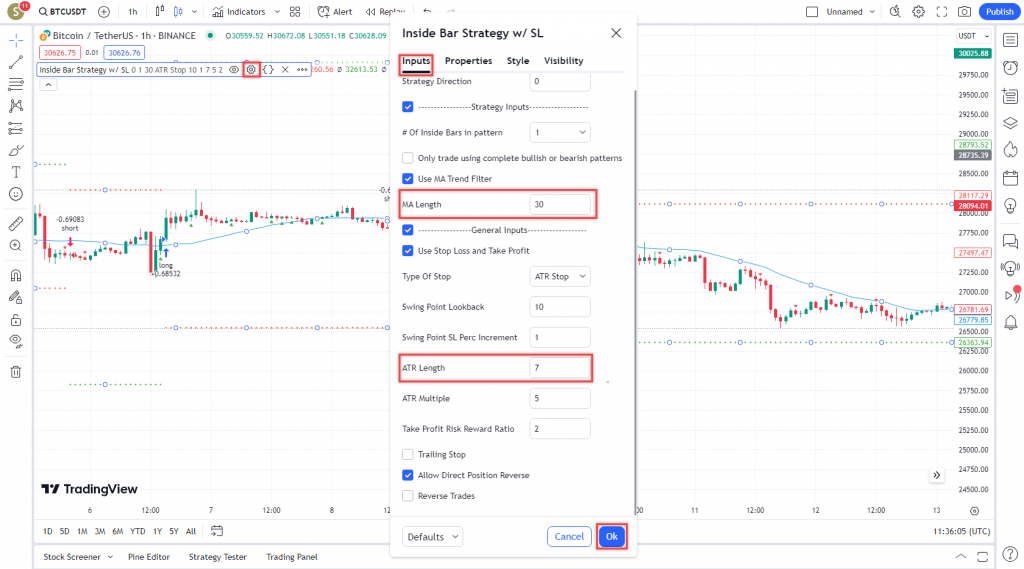
Task: Open the chart type dropdown arrow
Action: click(x=194, y=12)
